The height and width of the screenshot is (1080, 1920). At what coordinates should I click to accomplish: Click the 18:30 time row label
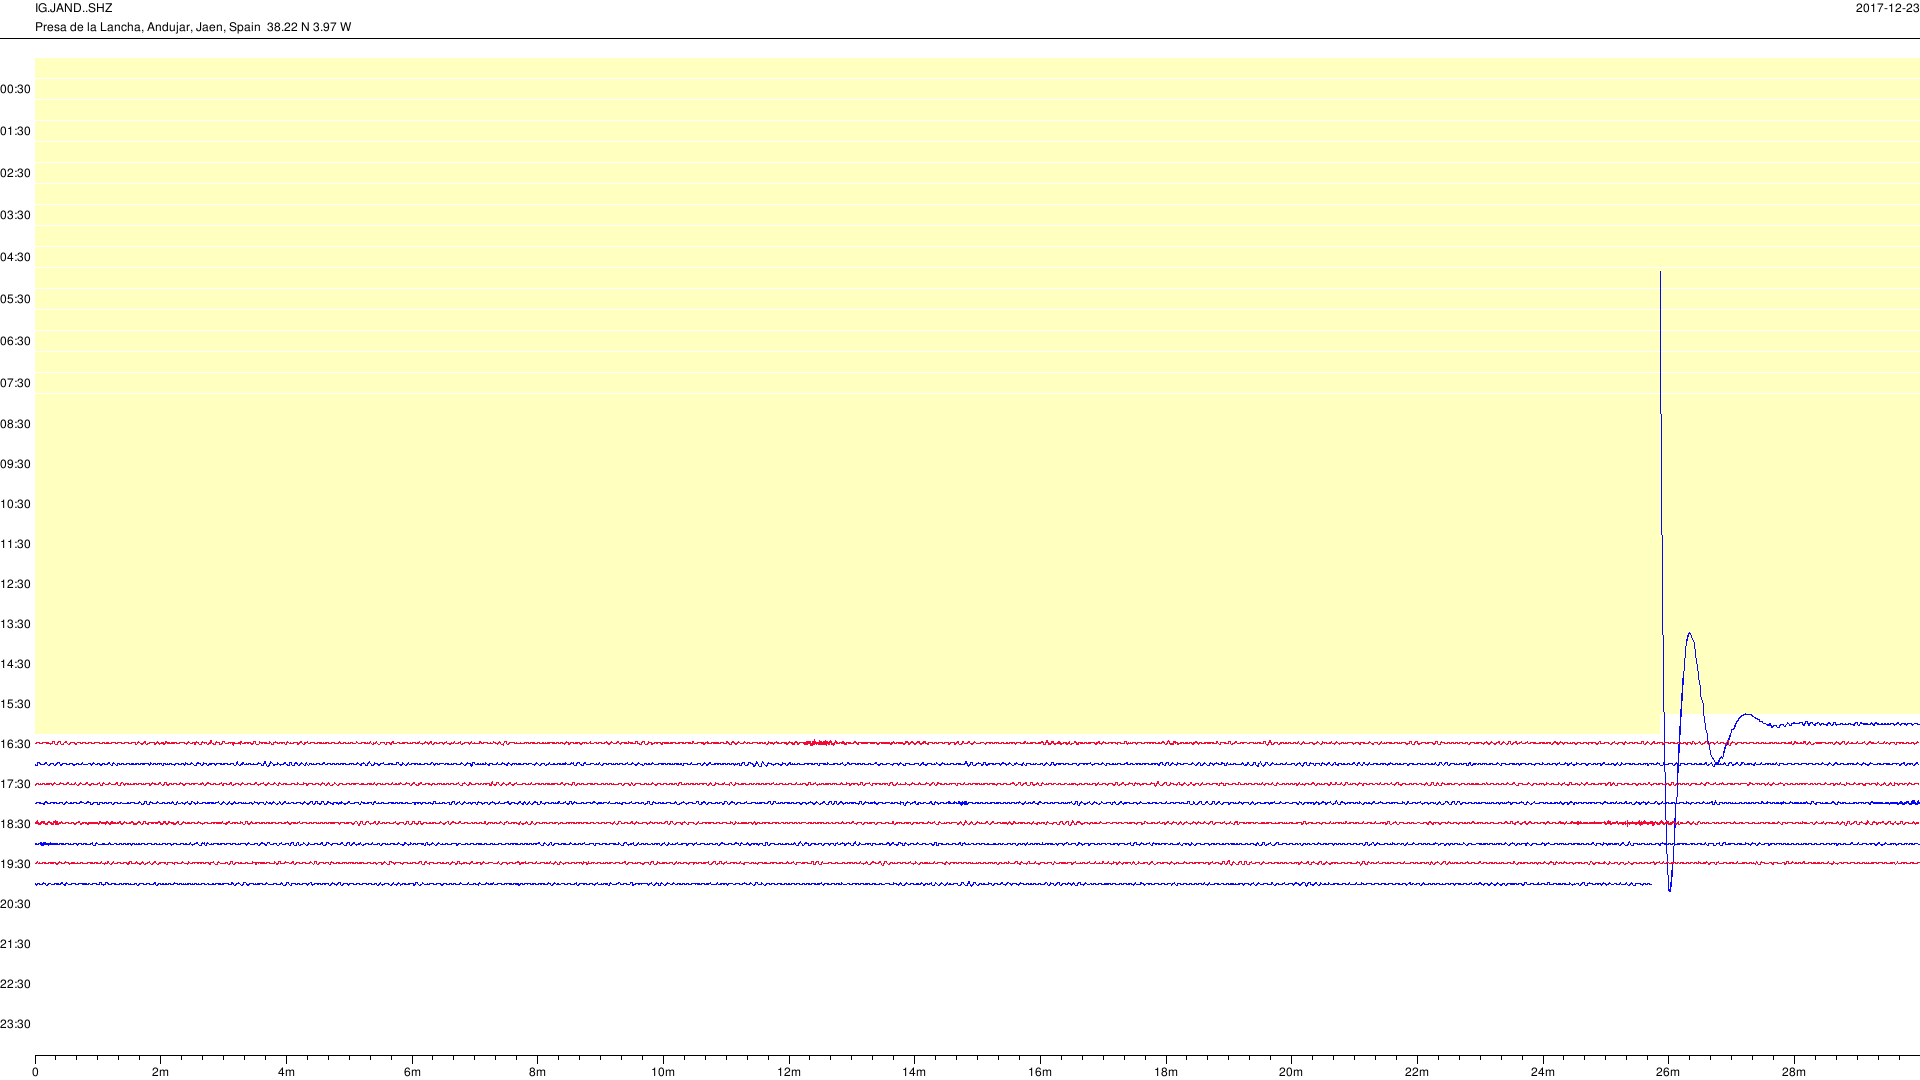[15, 824]
